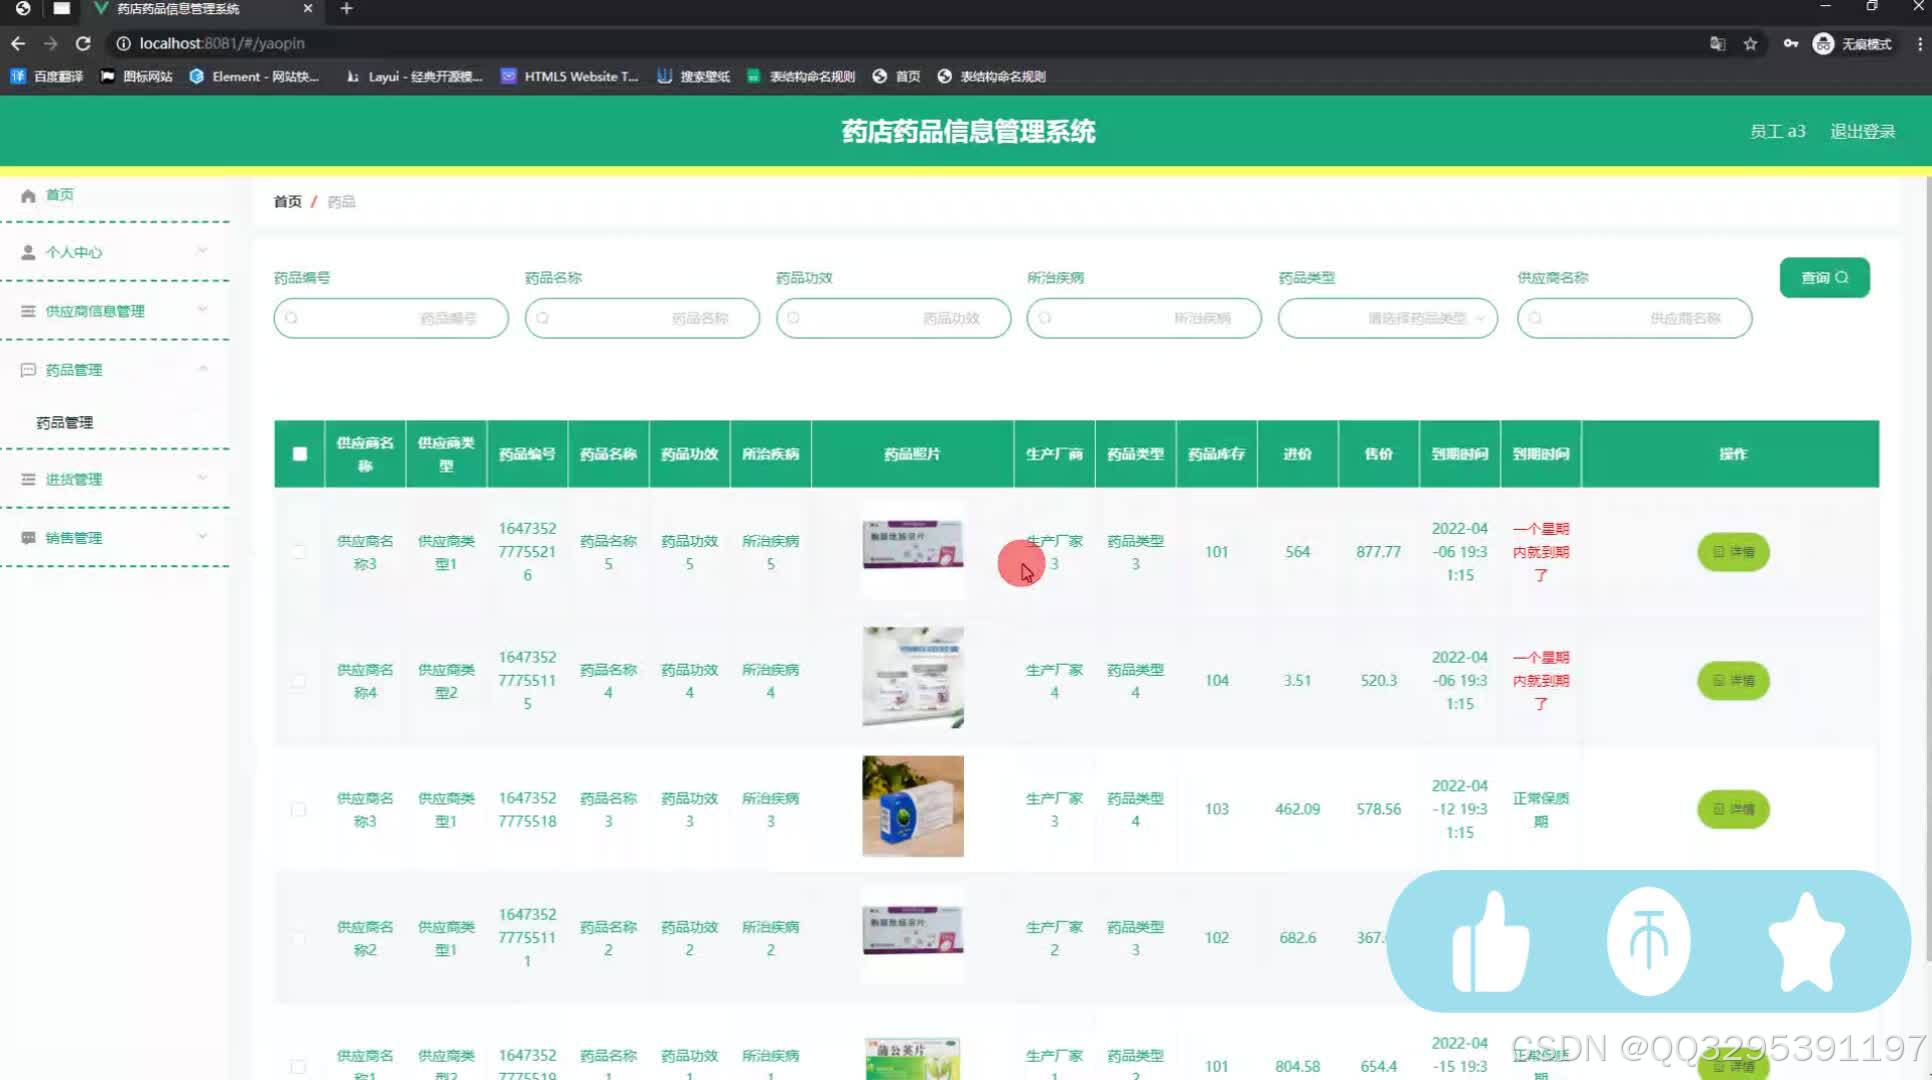Click the drug photo in the 药品名称4 row

[913, 678]
